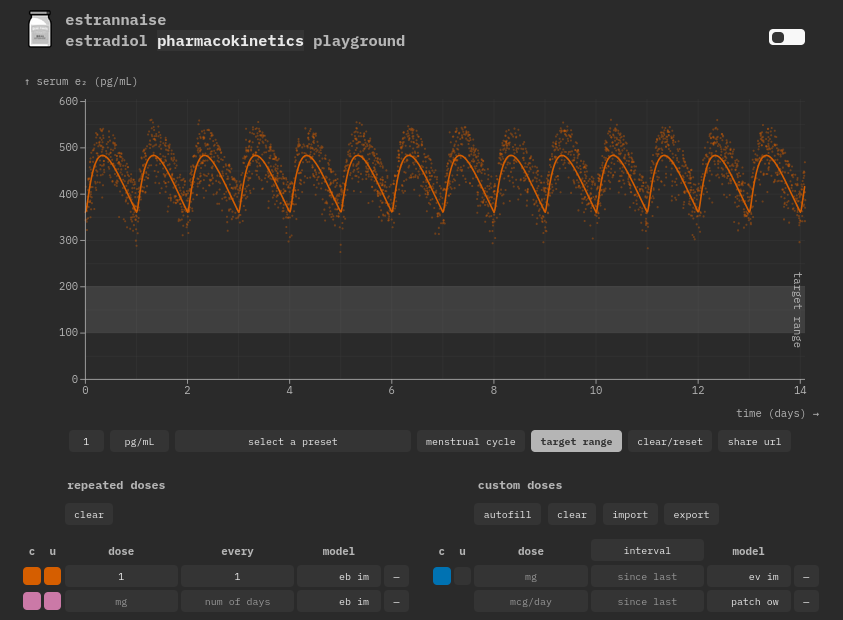Click the mcg/day dose field
Screen dimensions: 843x620
531,601
